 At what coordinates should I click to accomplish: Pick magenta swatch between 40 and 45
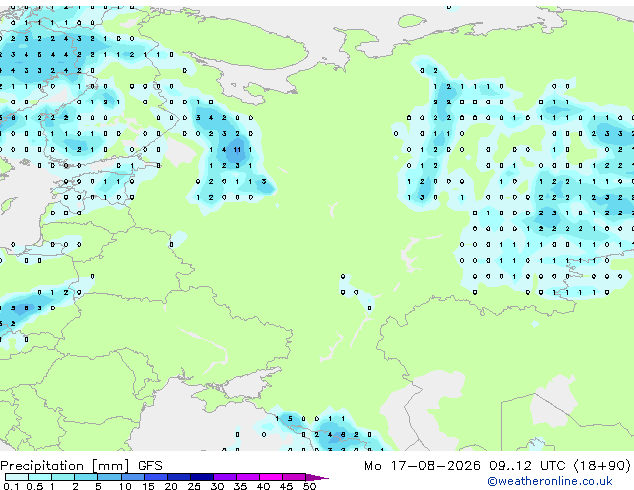[271, 477]
